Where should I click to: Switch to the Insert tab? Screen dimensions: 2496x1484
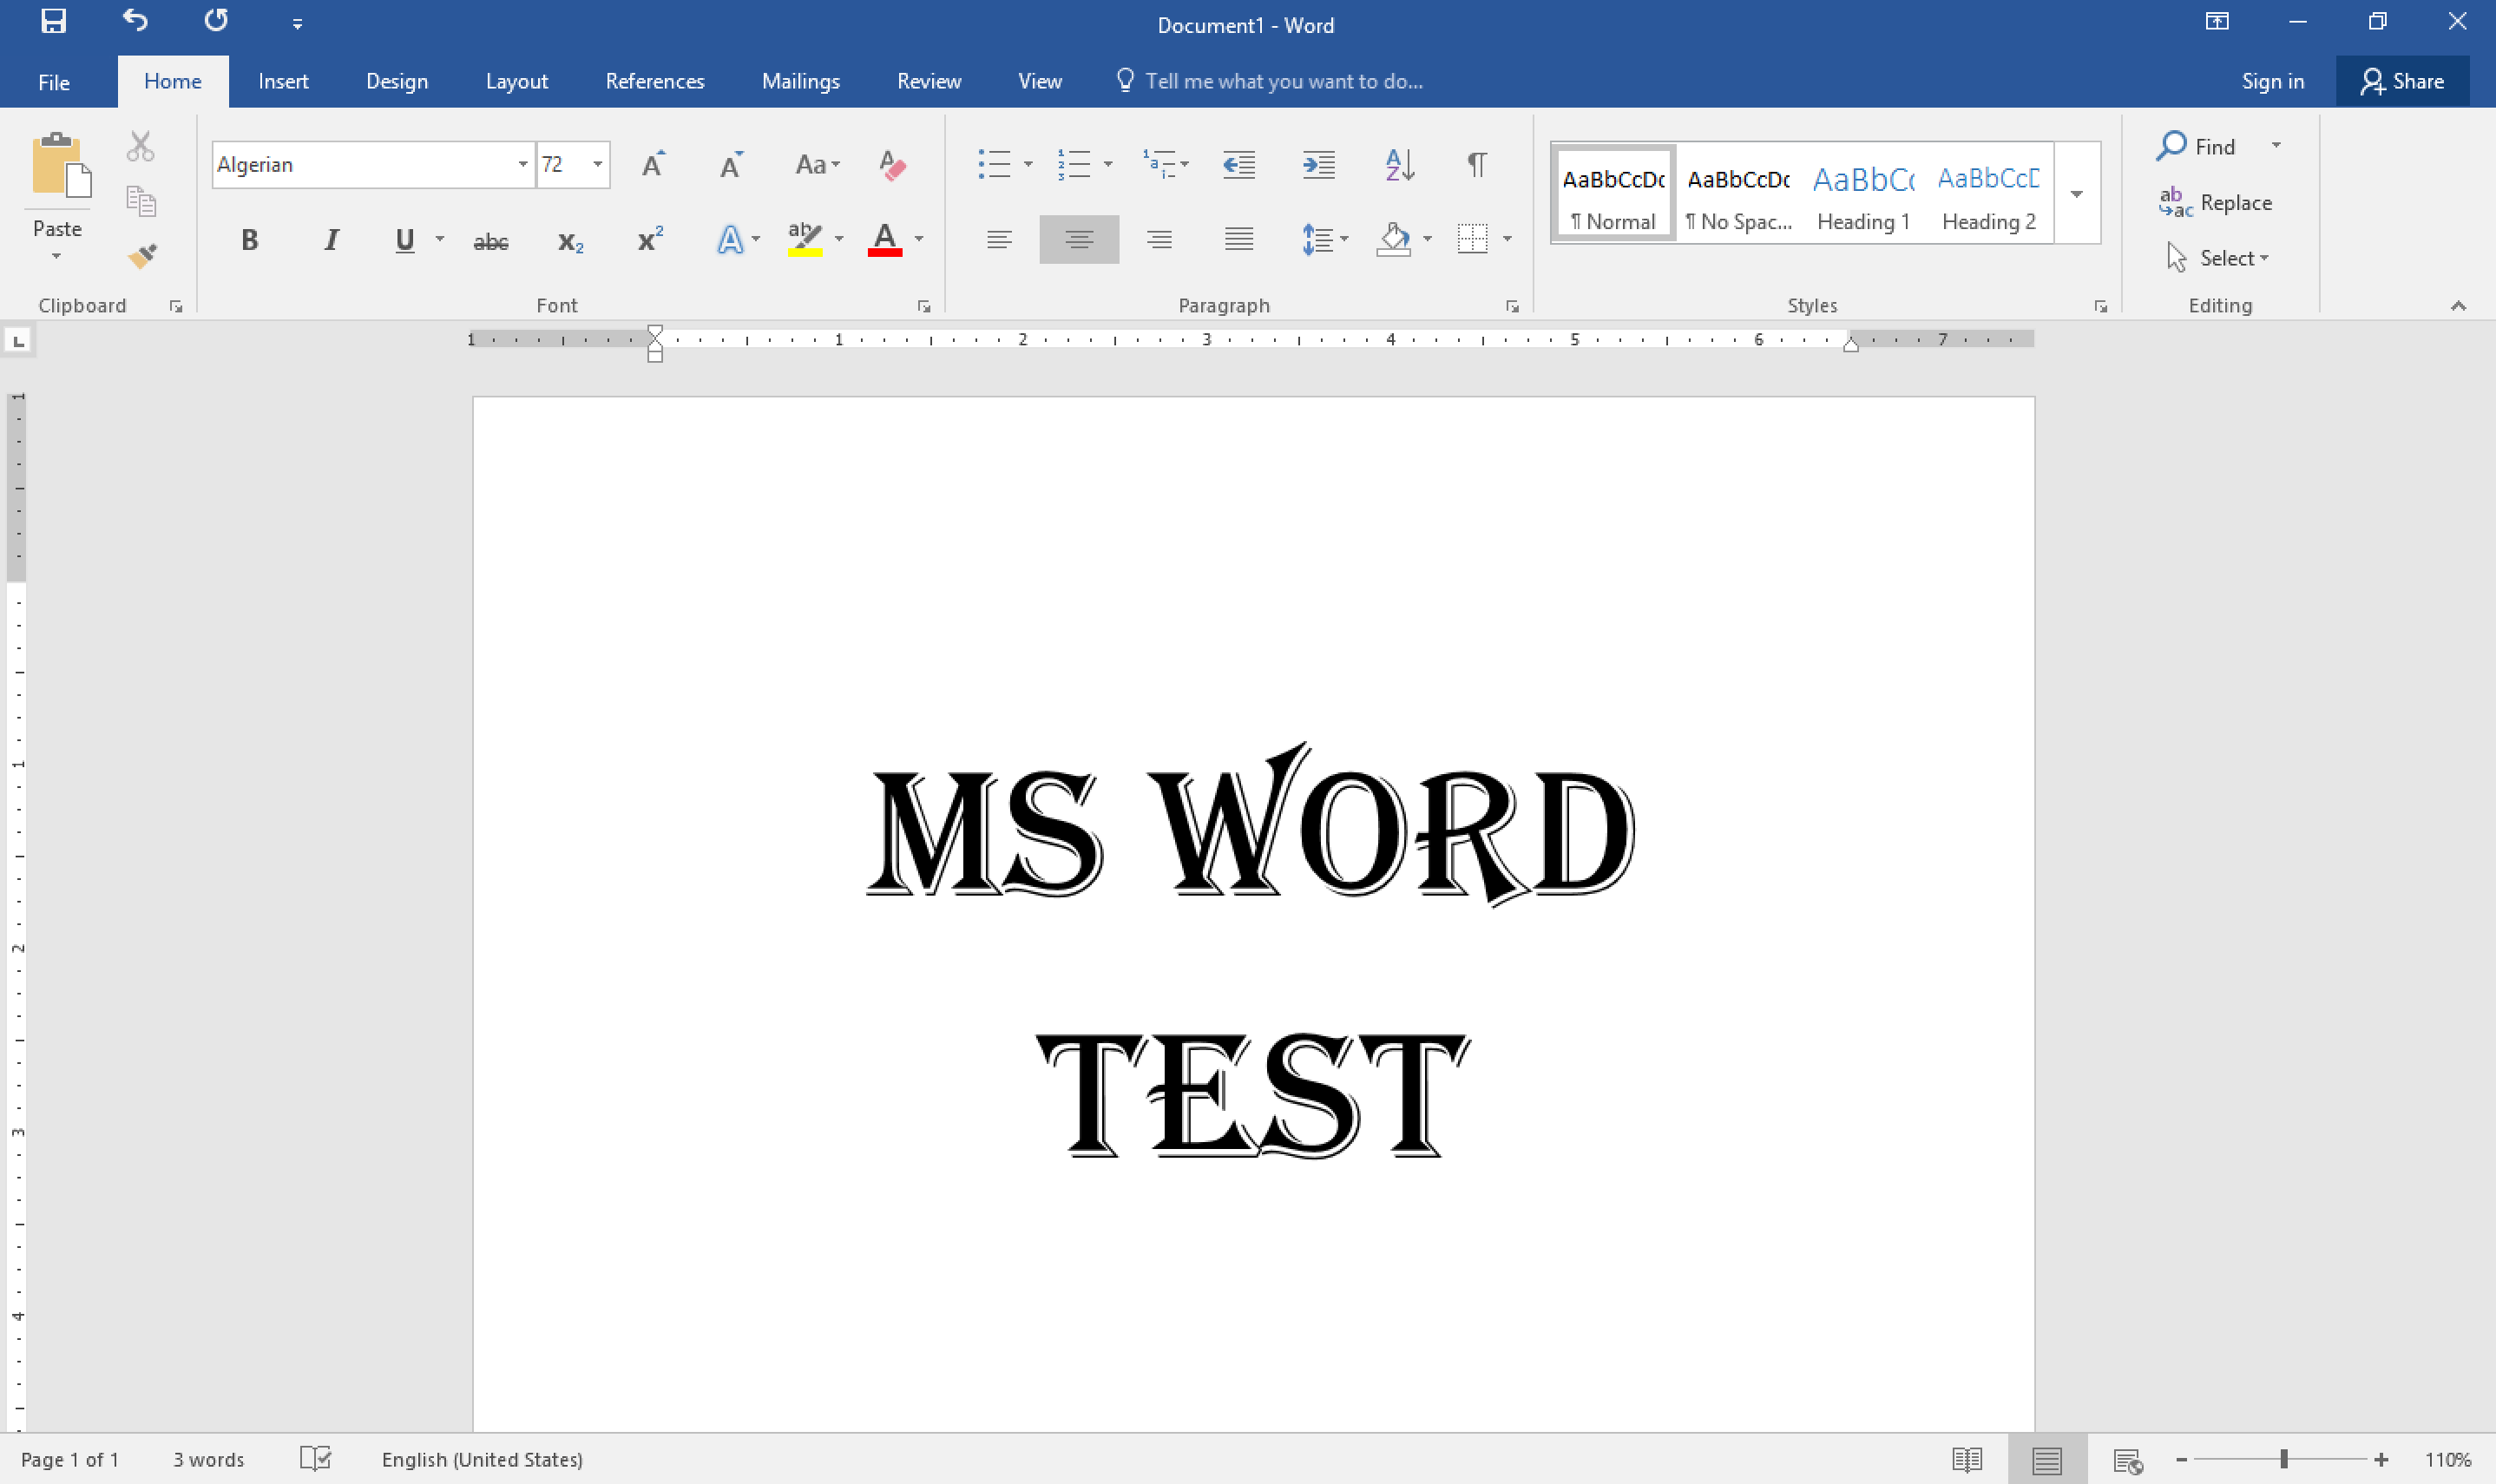click(x=283, y=82)
